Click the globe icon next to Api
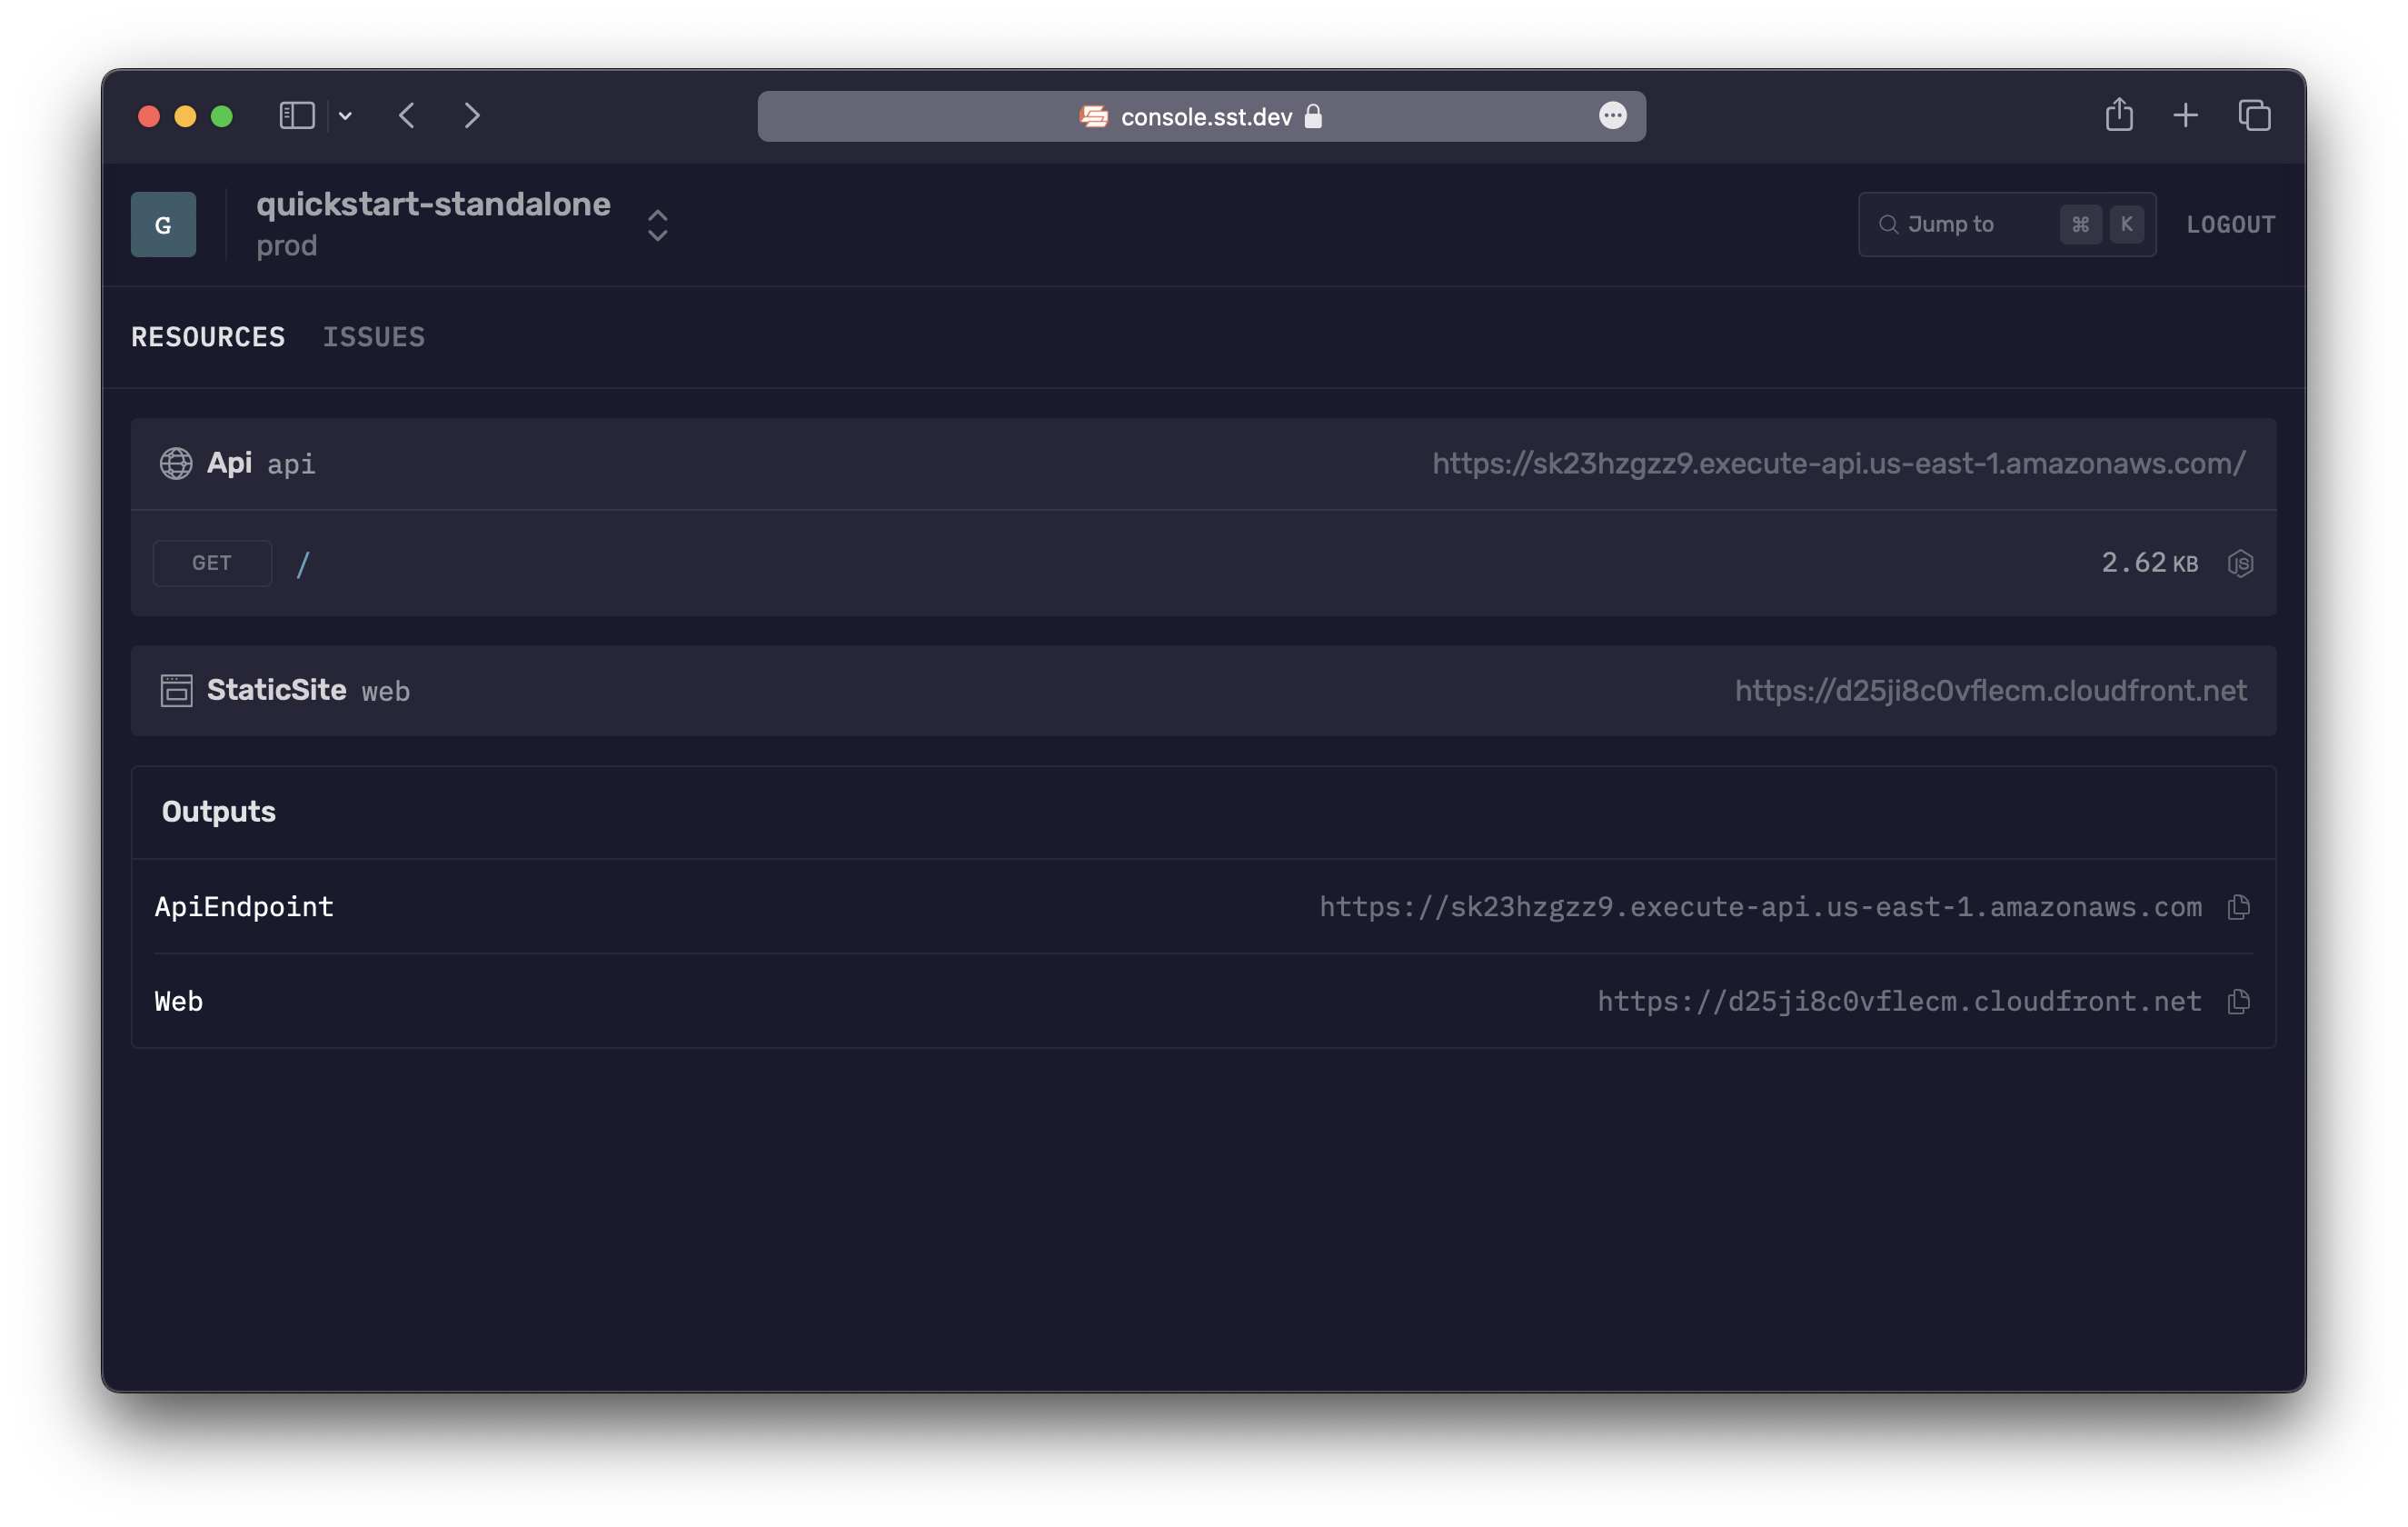 point(176,463)
